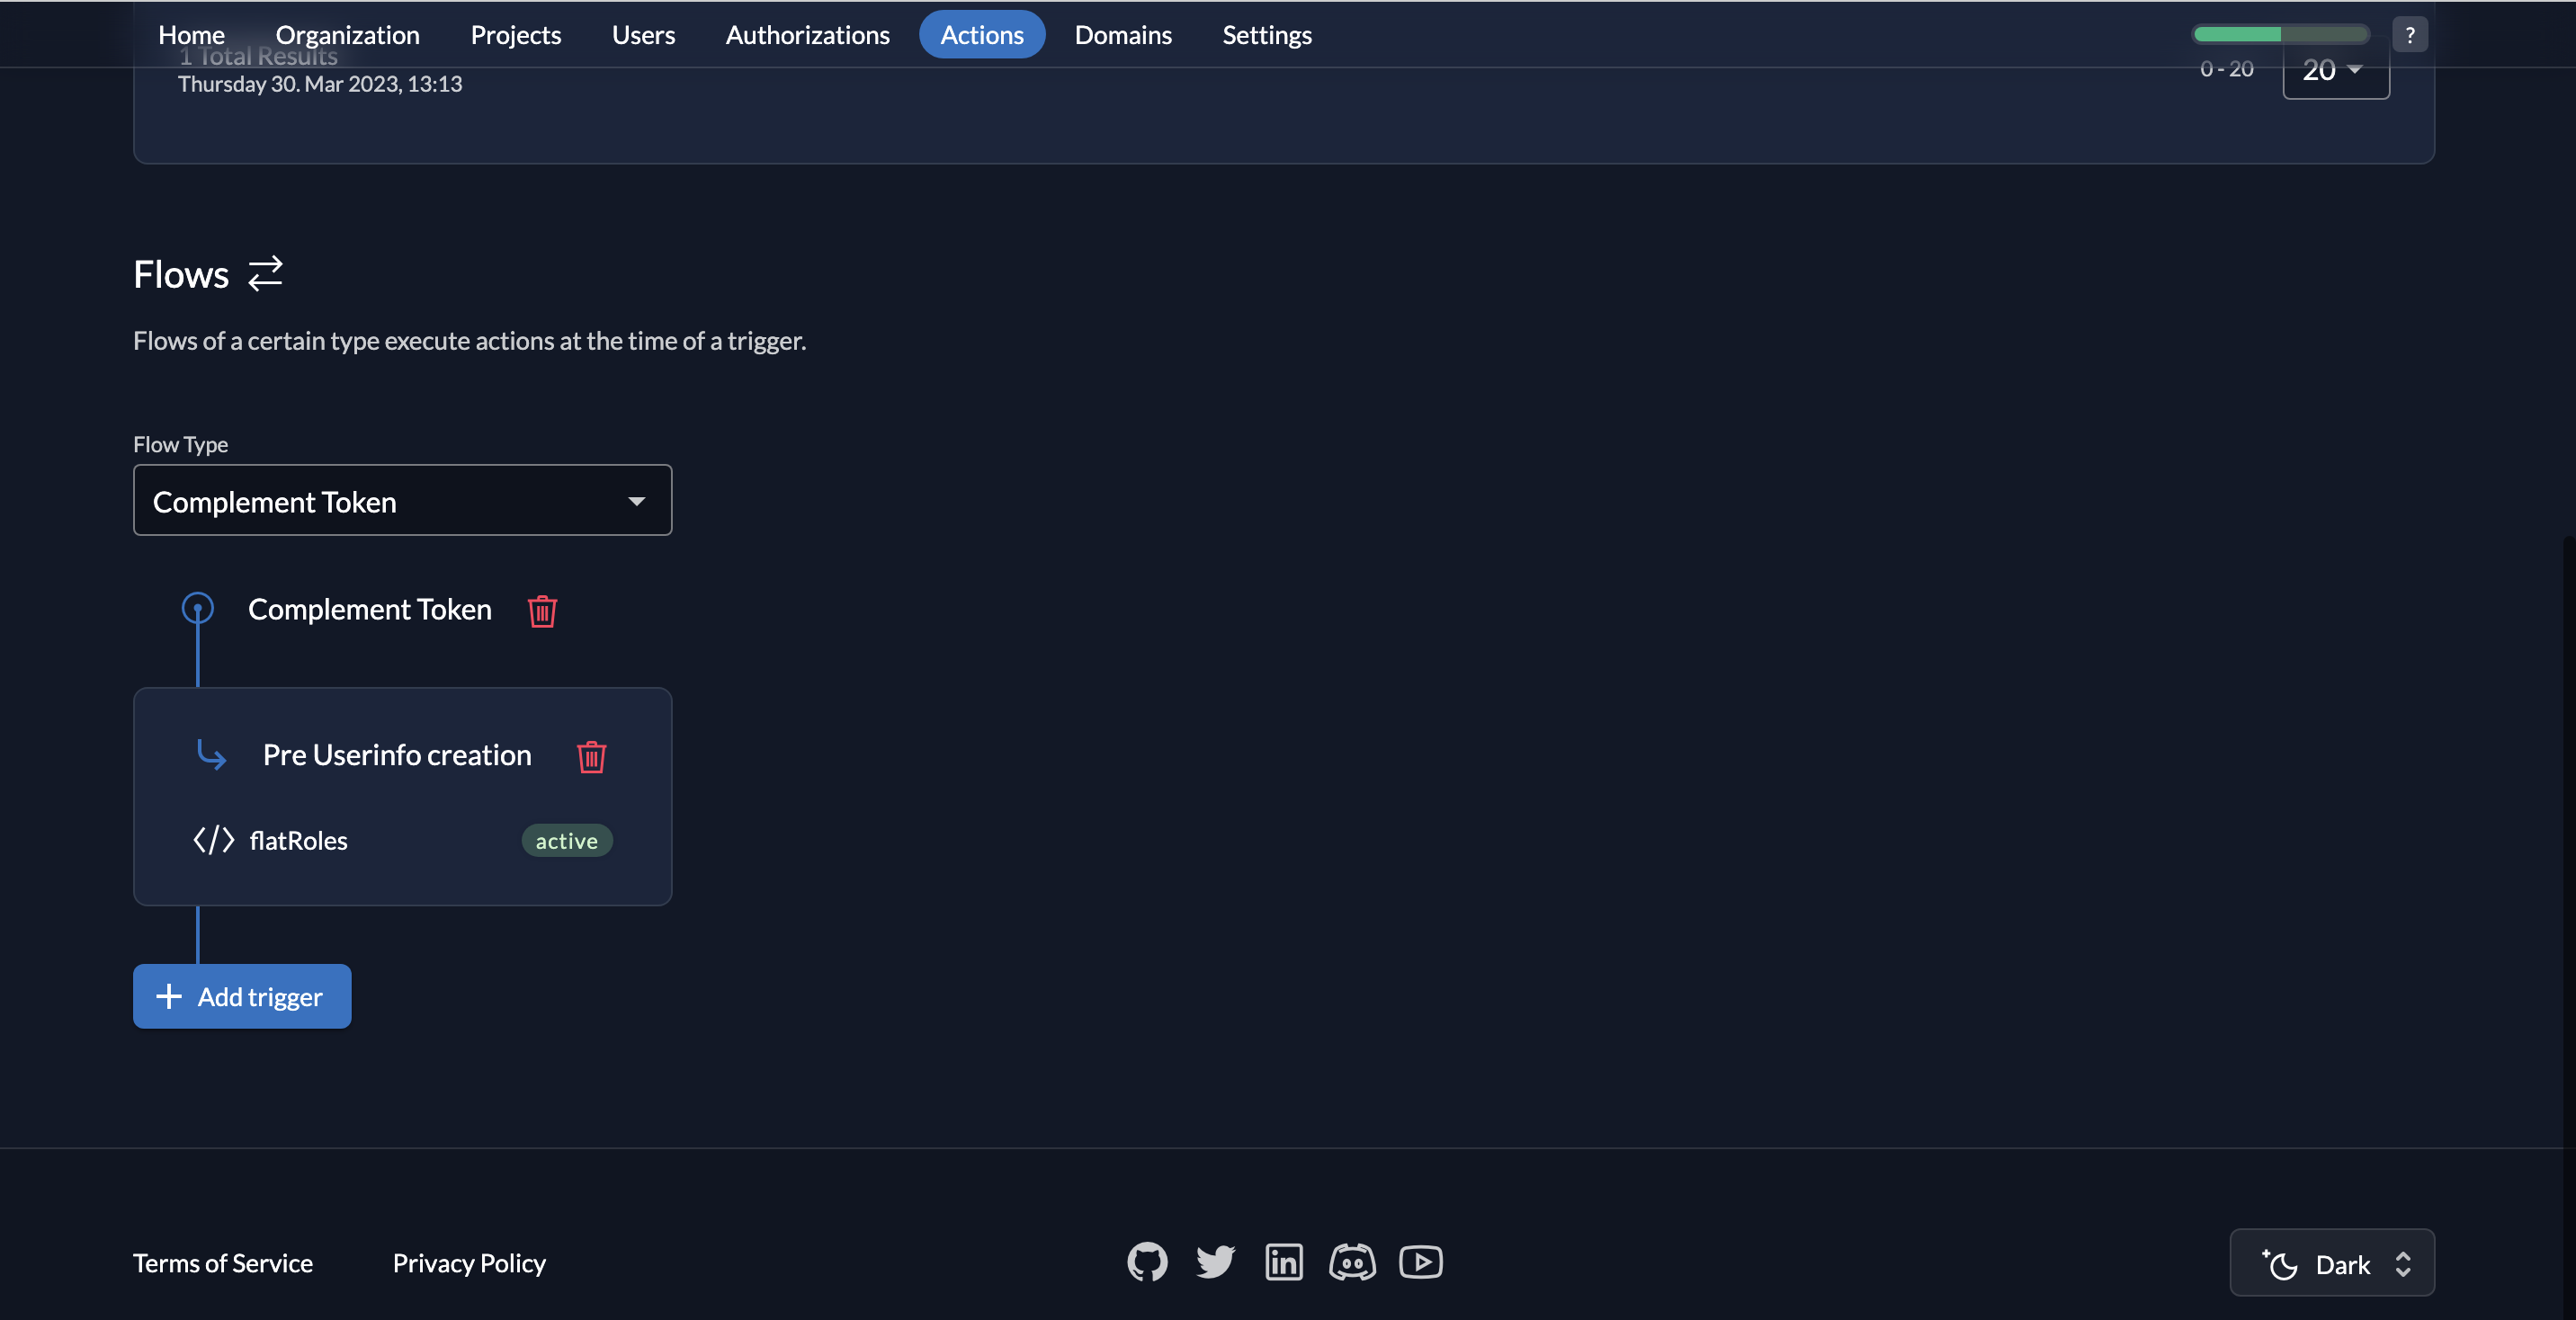This screenshot has width=2576, height=1320.
Task: Click the code tag icon next to flatRoles
Action: pos(212,838)
